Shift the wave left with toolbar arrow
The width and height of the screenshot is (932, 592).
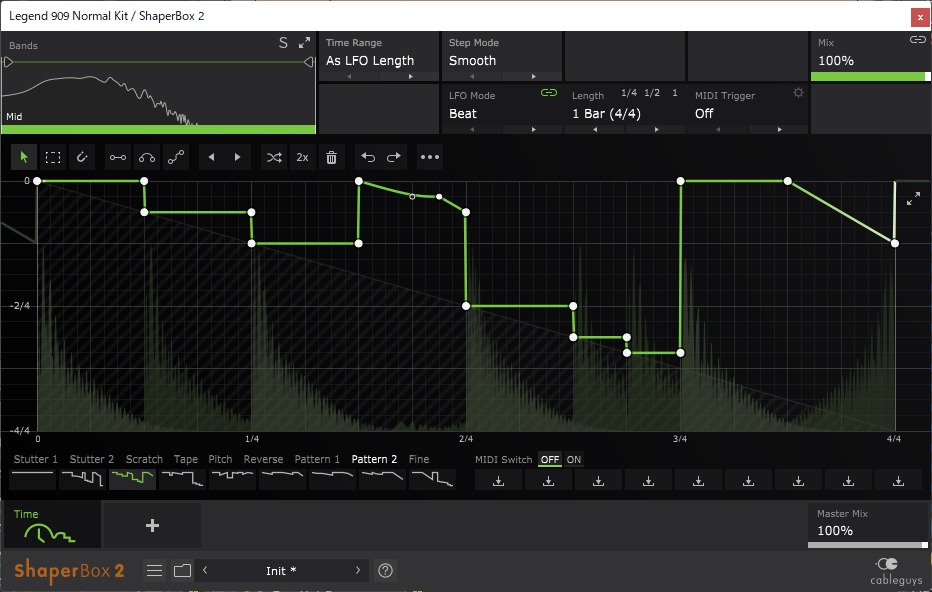coord(211,158)
